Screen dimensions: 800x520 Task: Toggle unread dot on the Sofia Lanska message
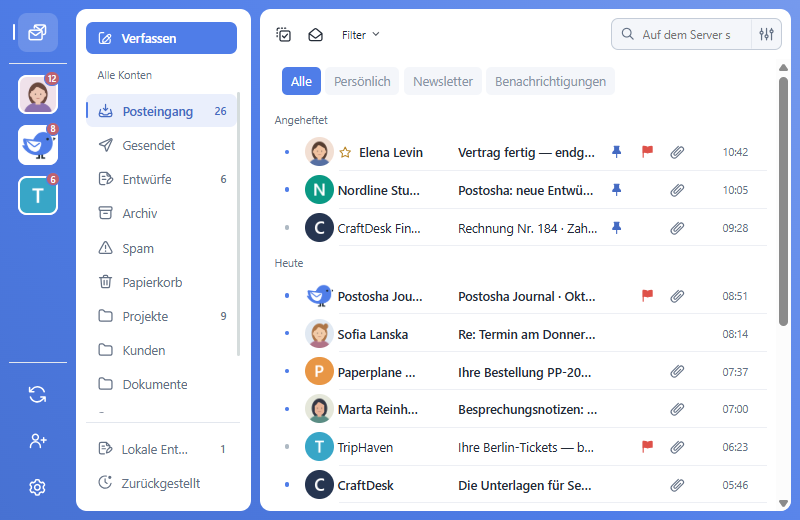[x=287, y=333]
